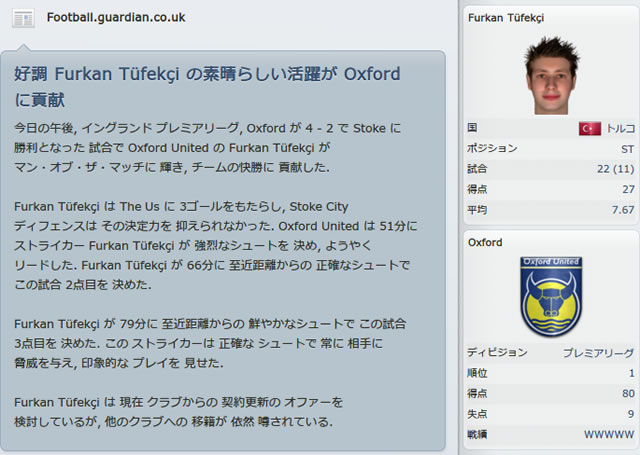Click the goals conceded value 9

[x=631, y=414]
